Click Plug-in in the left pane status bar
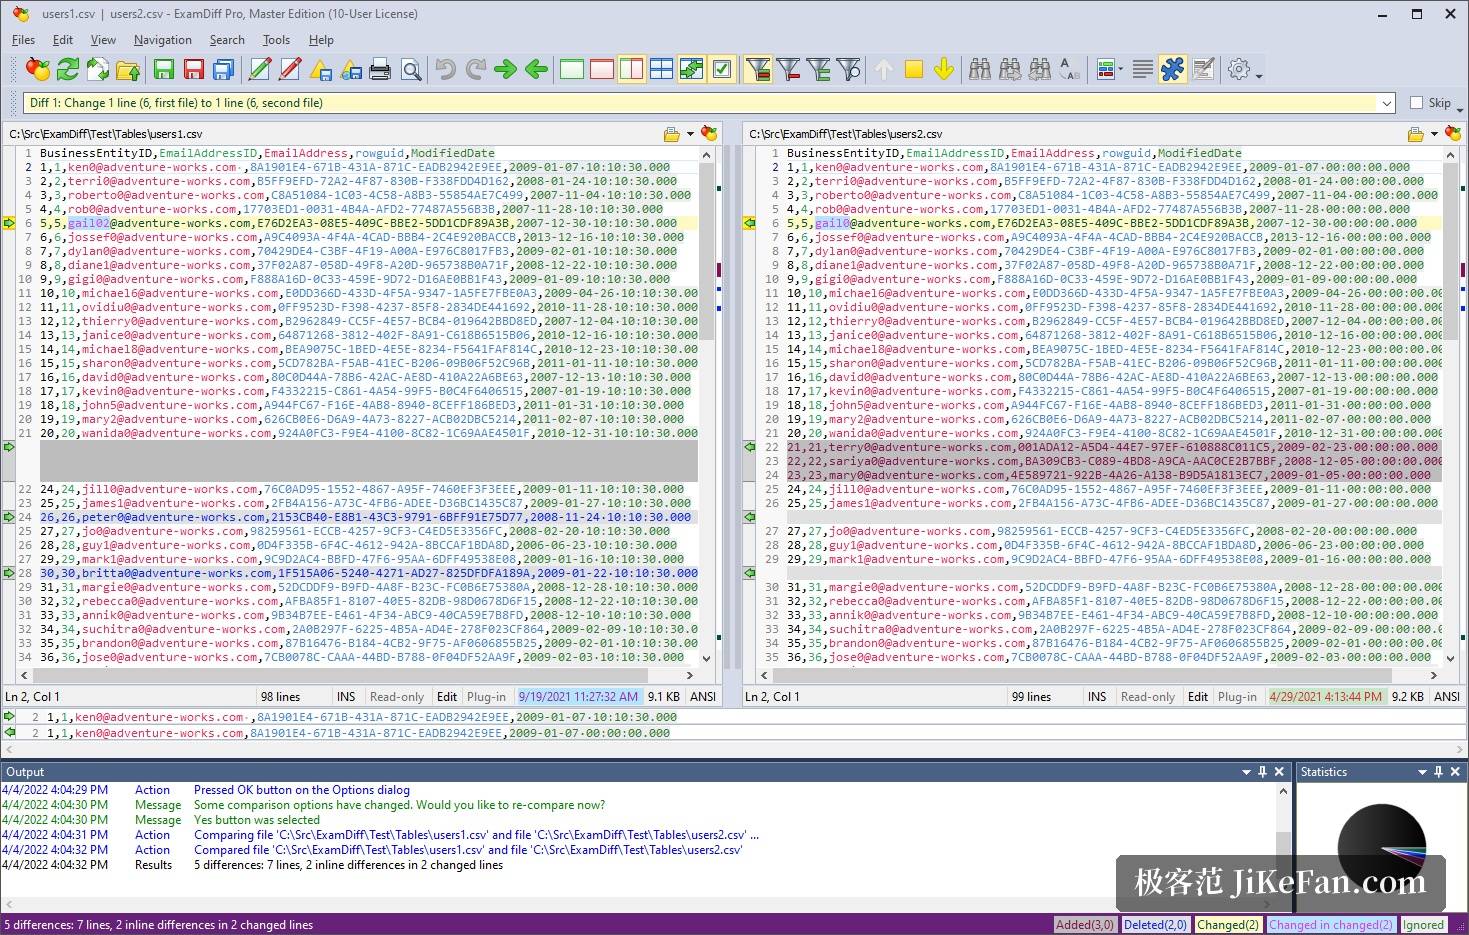The width and height of the screenshot is (1469, 935). point(487,697)
